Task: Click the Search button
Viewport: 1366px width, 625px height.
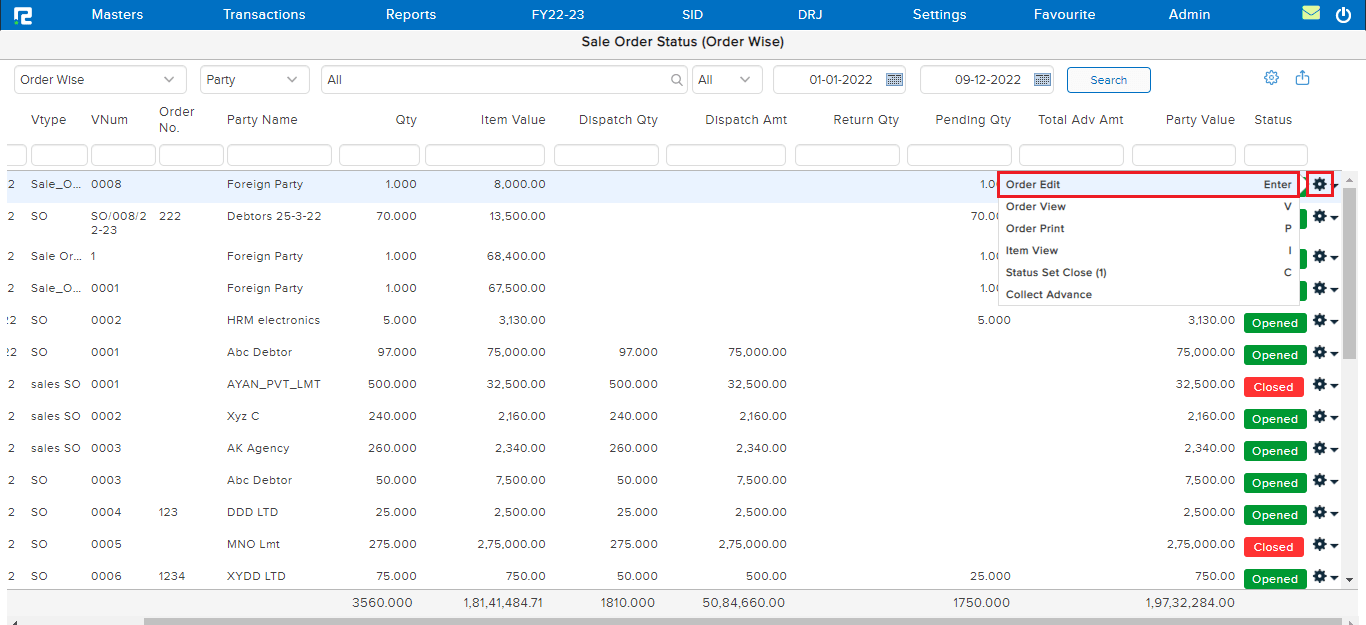Action: click(x=1108, y=80)
